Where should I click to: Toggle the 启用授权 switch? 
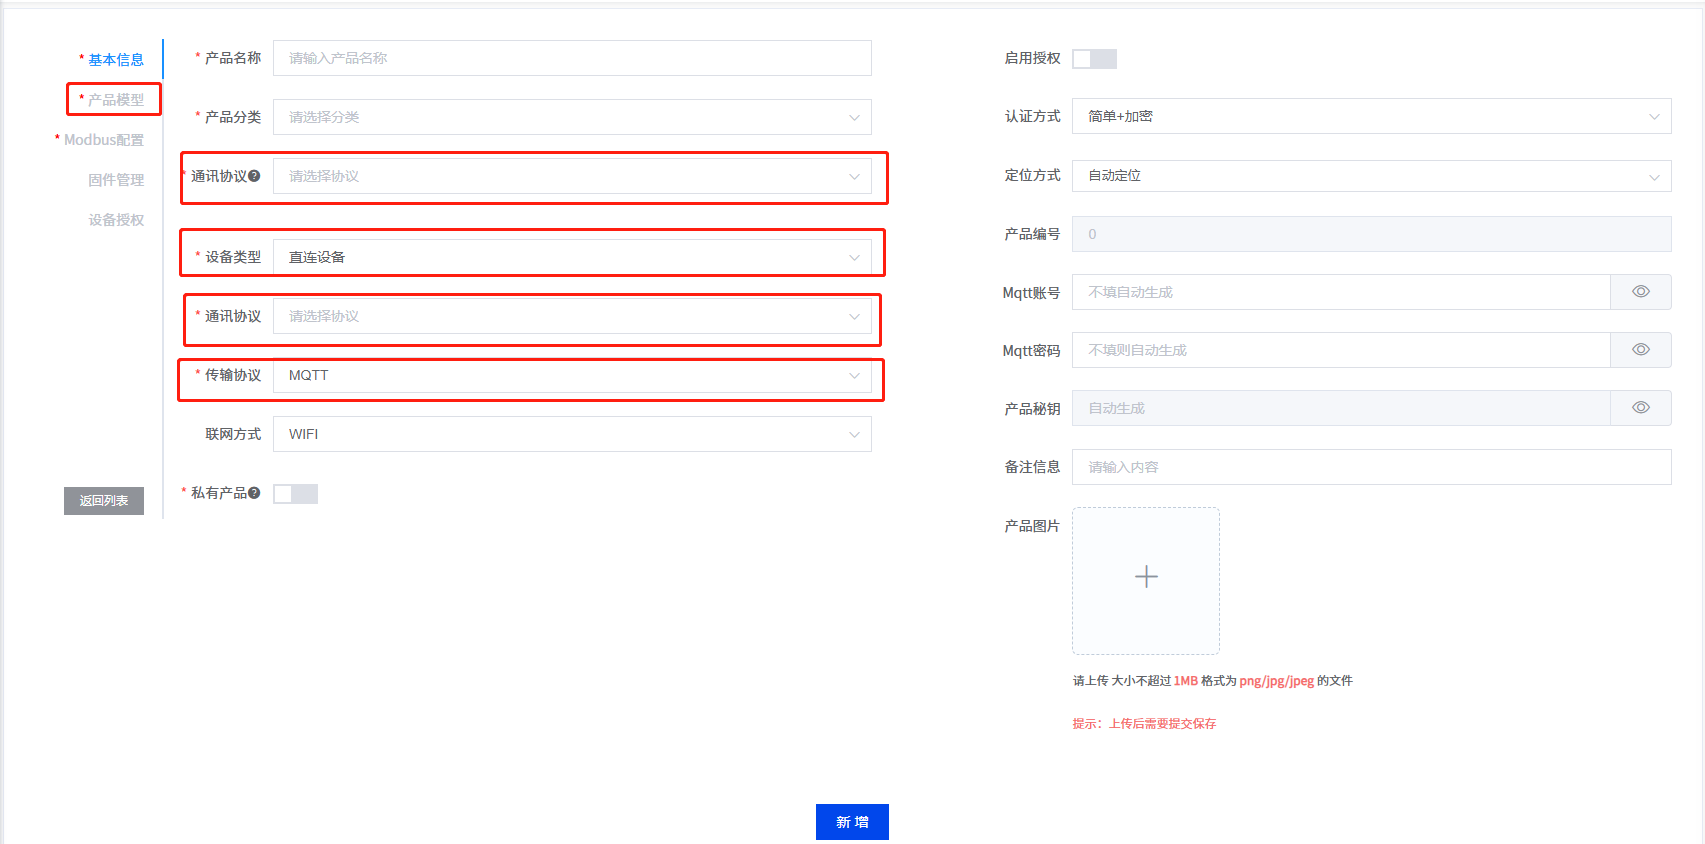point(1094,59)
